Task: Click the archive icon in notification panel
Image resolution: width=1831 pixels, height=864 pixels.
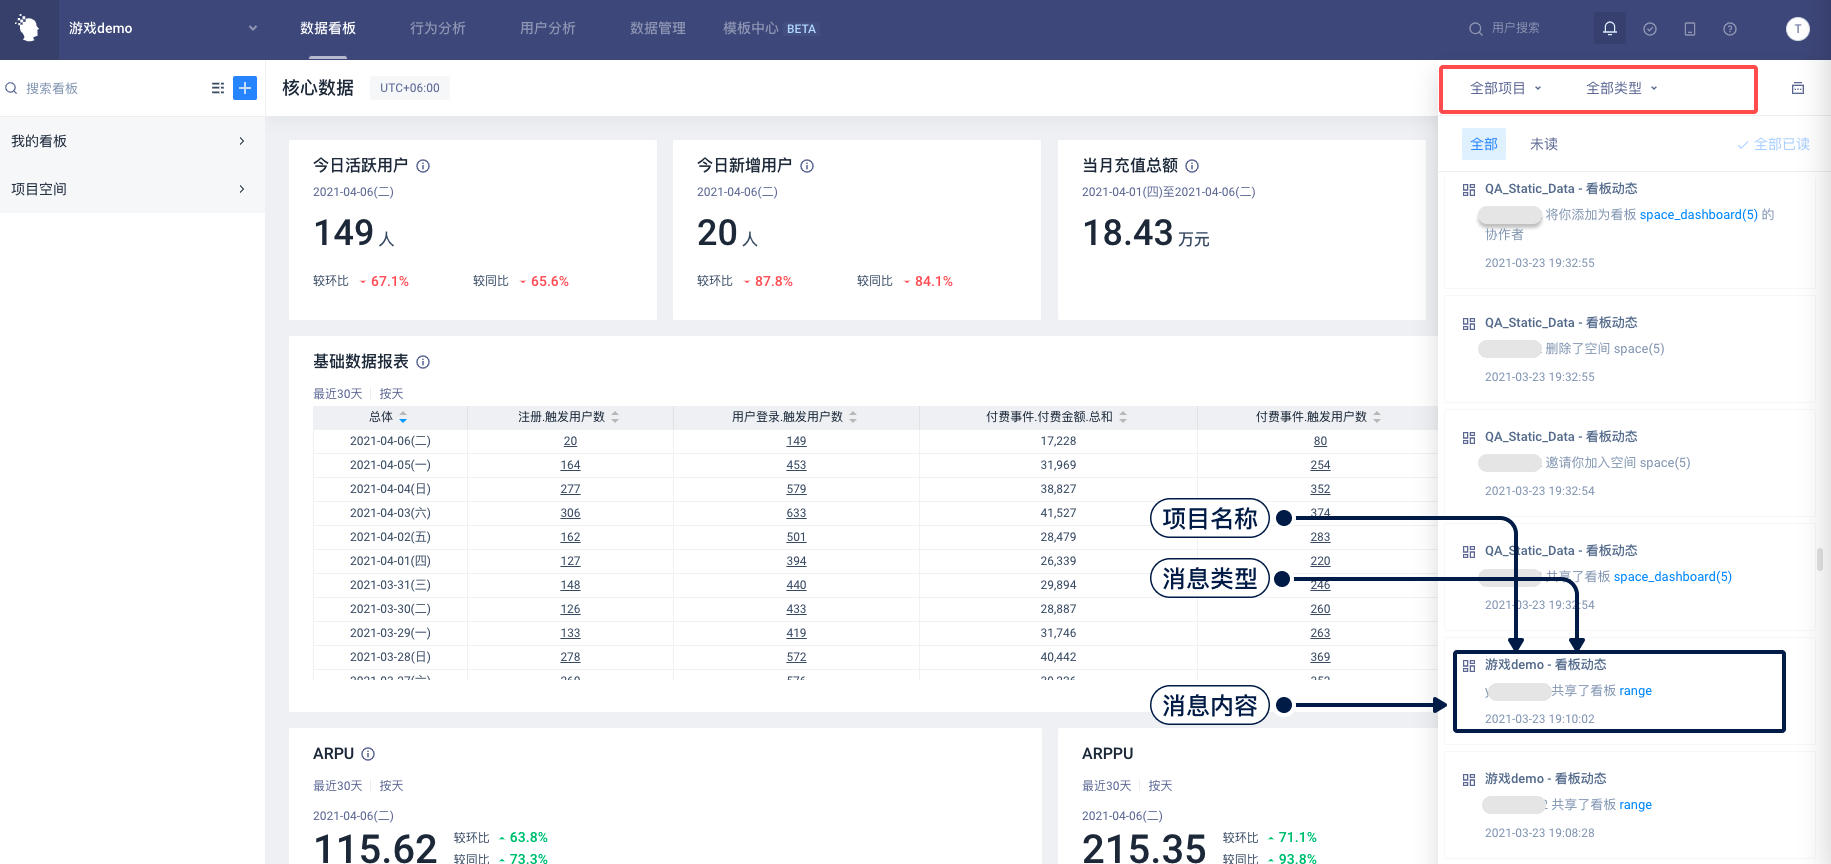Action: (1798, 88)
